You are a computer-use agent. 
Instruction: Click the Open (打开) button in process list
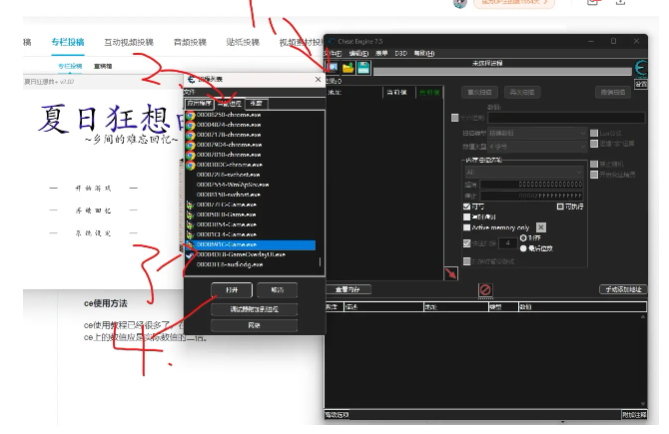point(232,290)
